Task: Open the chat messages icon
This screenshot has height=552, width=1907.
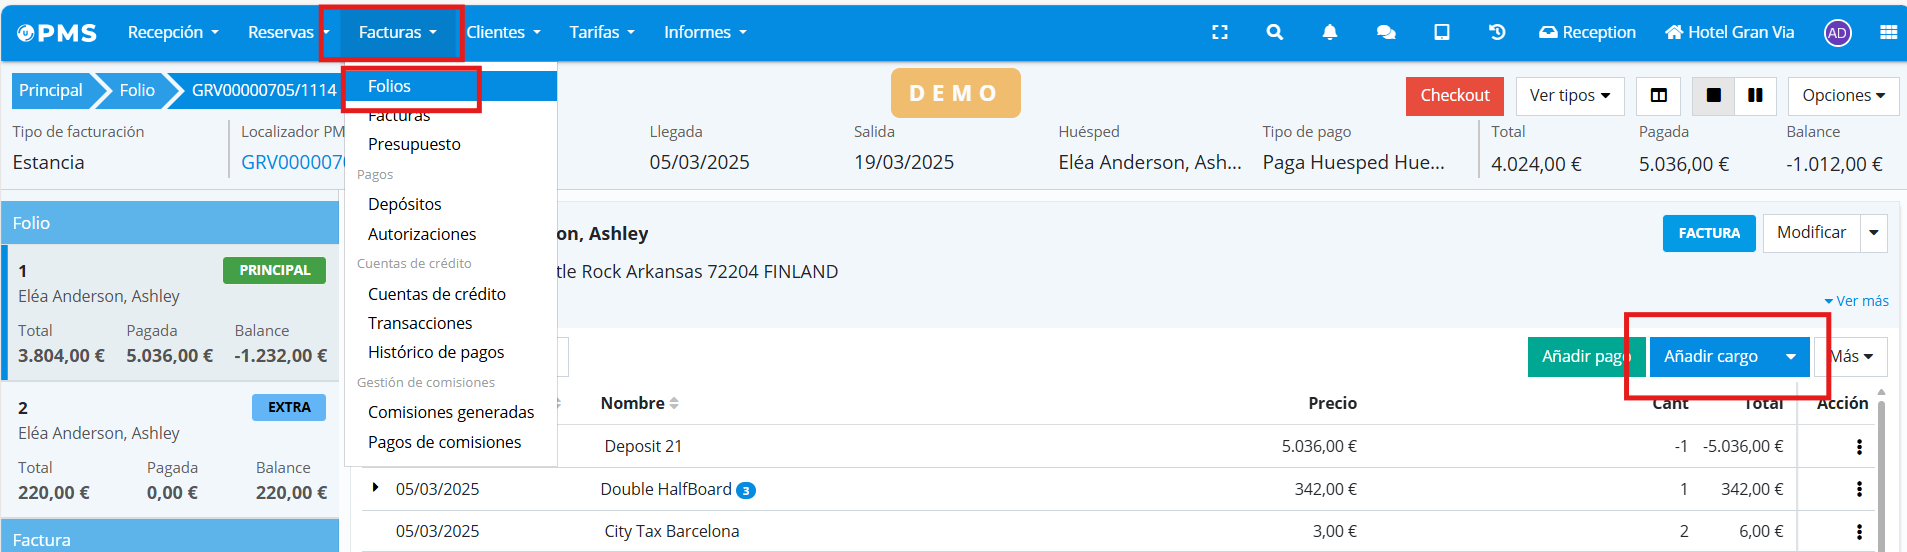Action: pos(1385,32)
